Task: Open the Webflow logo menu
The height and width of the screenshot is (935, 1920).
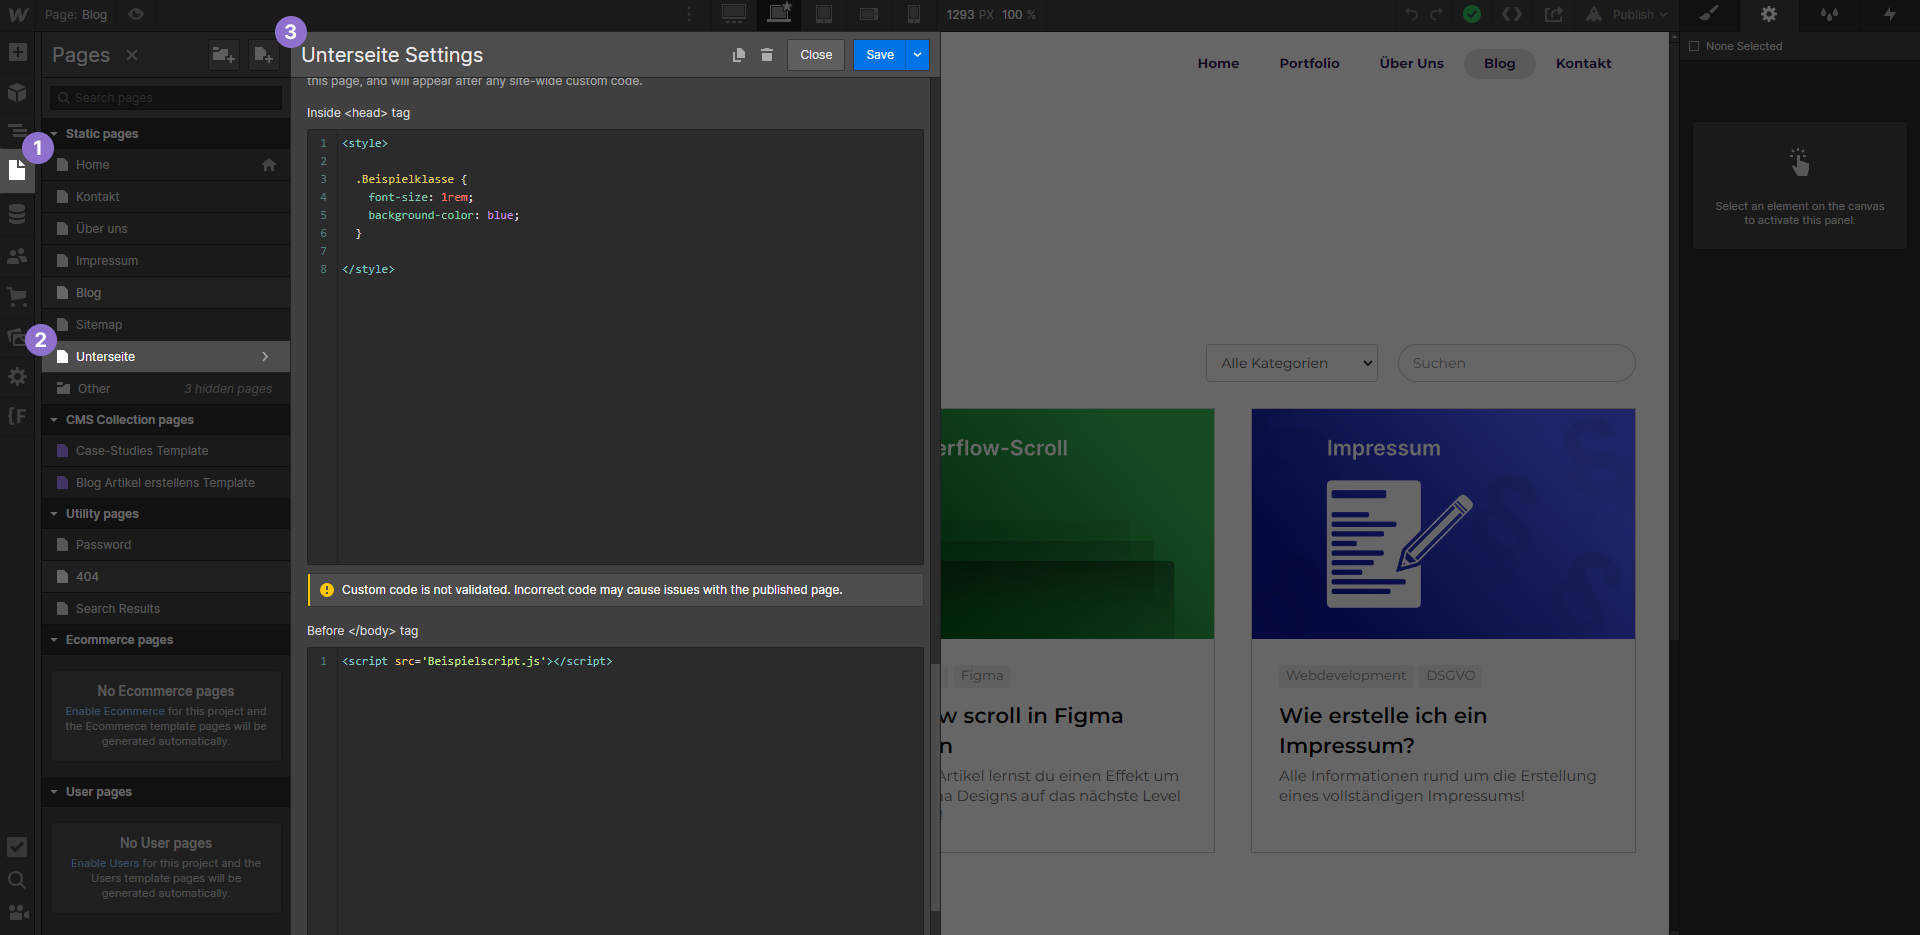Action: click(x=18, y=15)
